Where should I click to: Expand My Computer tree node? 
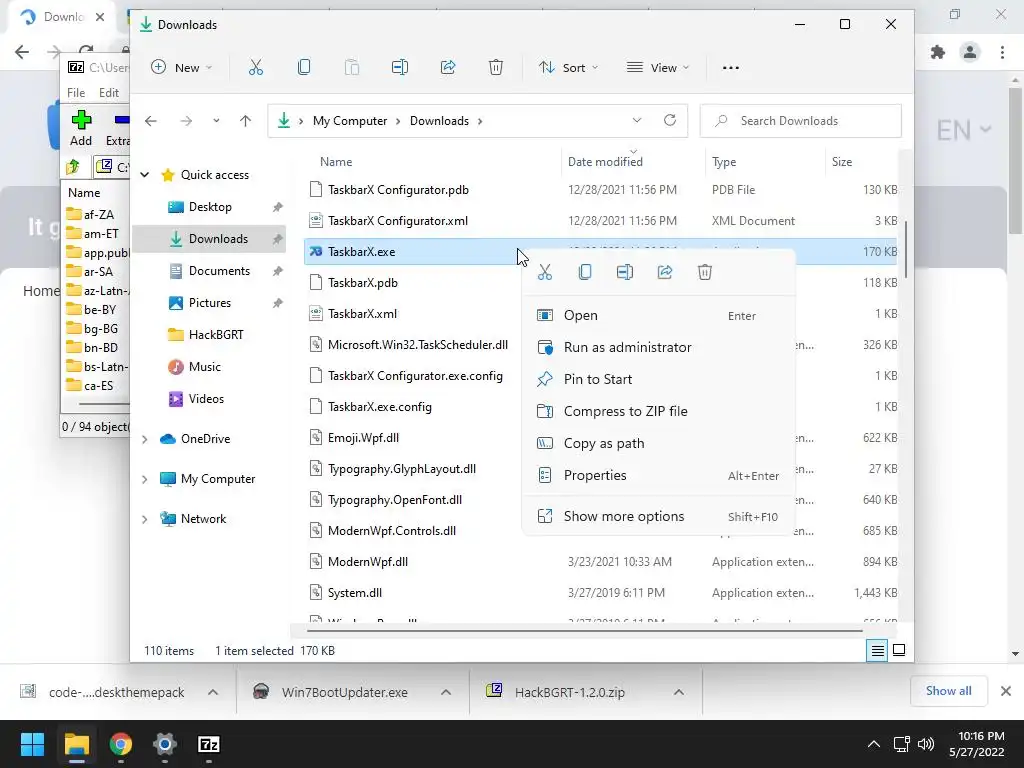[x=145, y=479]
